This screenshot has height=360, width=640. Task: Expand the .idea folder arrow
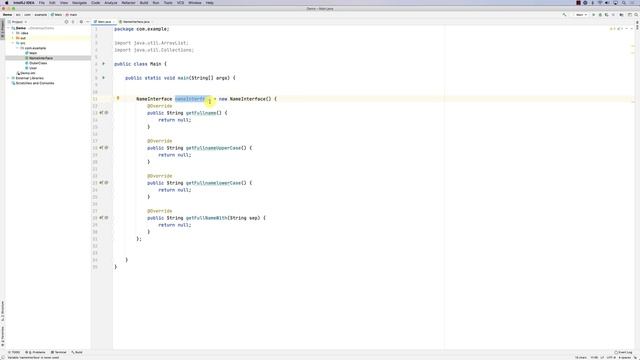tap(13, 33)
